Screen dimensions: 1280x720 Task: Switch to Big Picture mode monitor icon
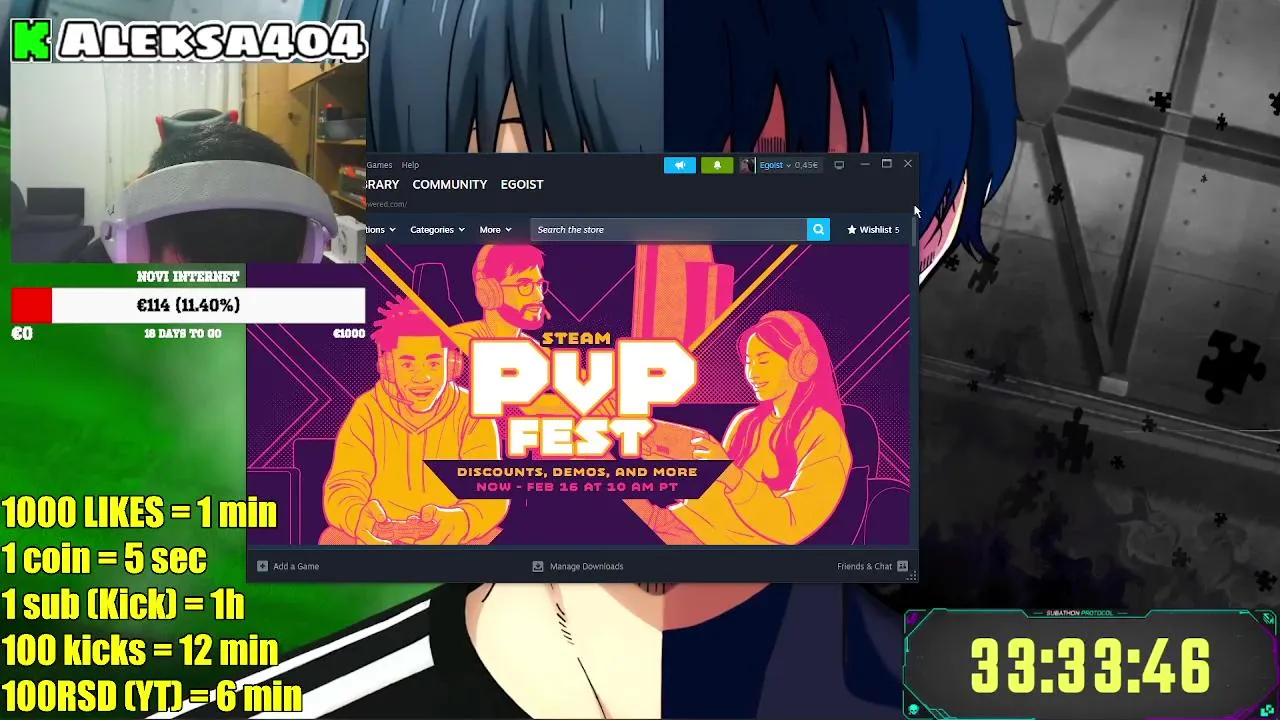[x=839, y=165]
